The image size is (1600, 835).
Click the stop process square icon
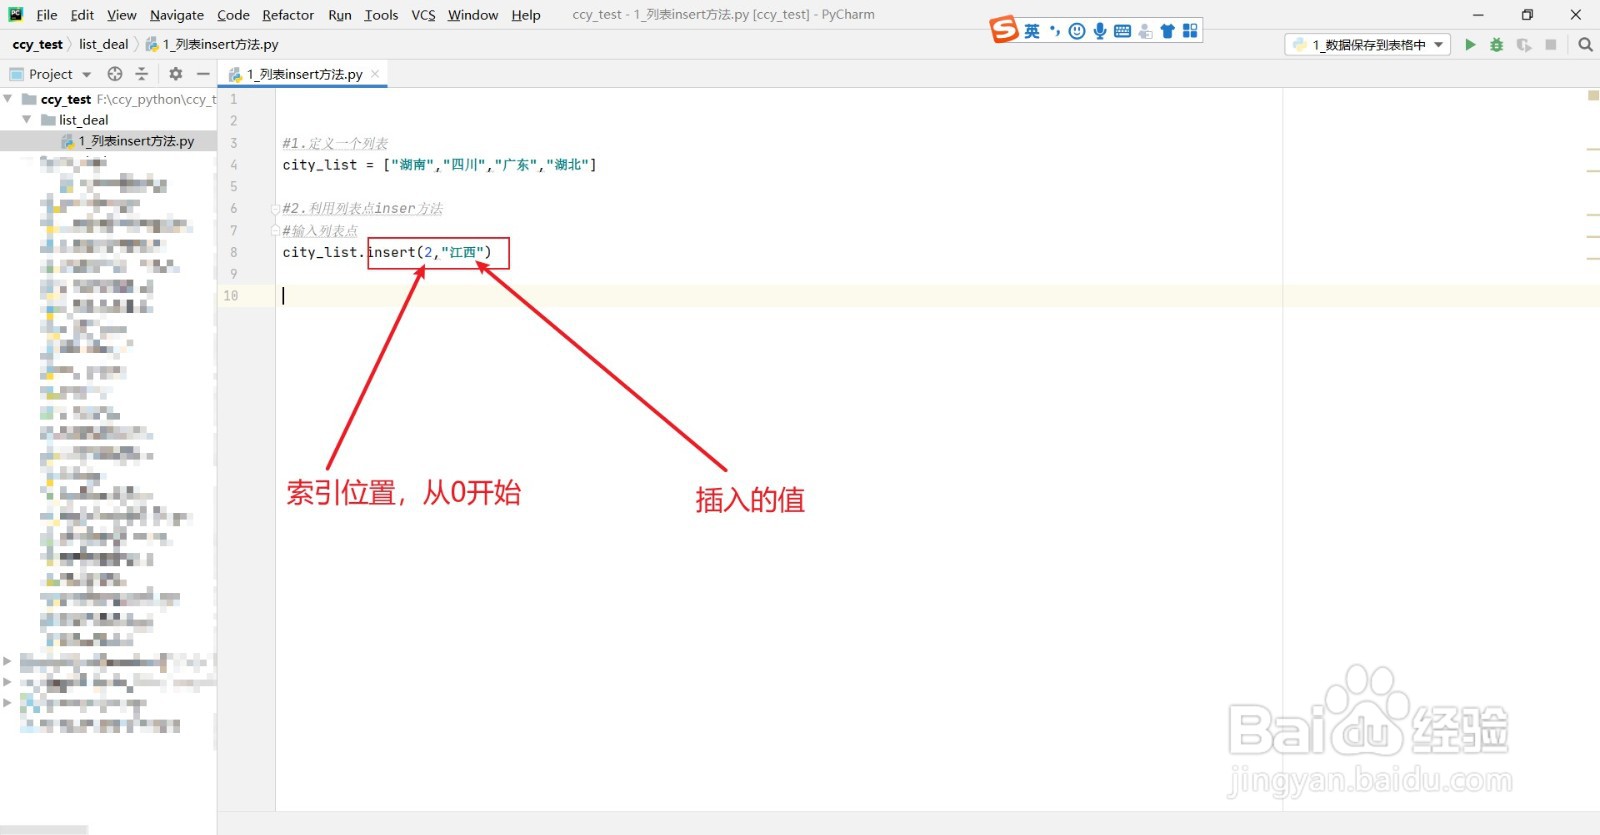(x=1551, y=45)
